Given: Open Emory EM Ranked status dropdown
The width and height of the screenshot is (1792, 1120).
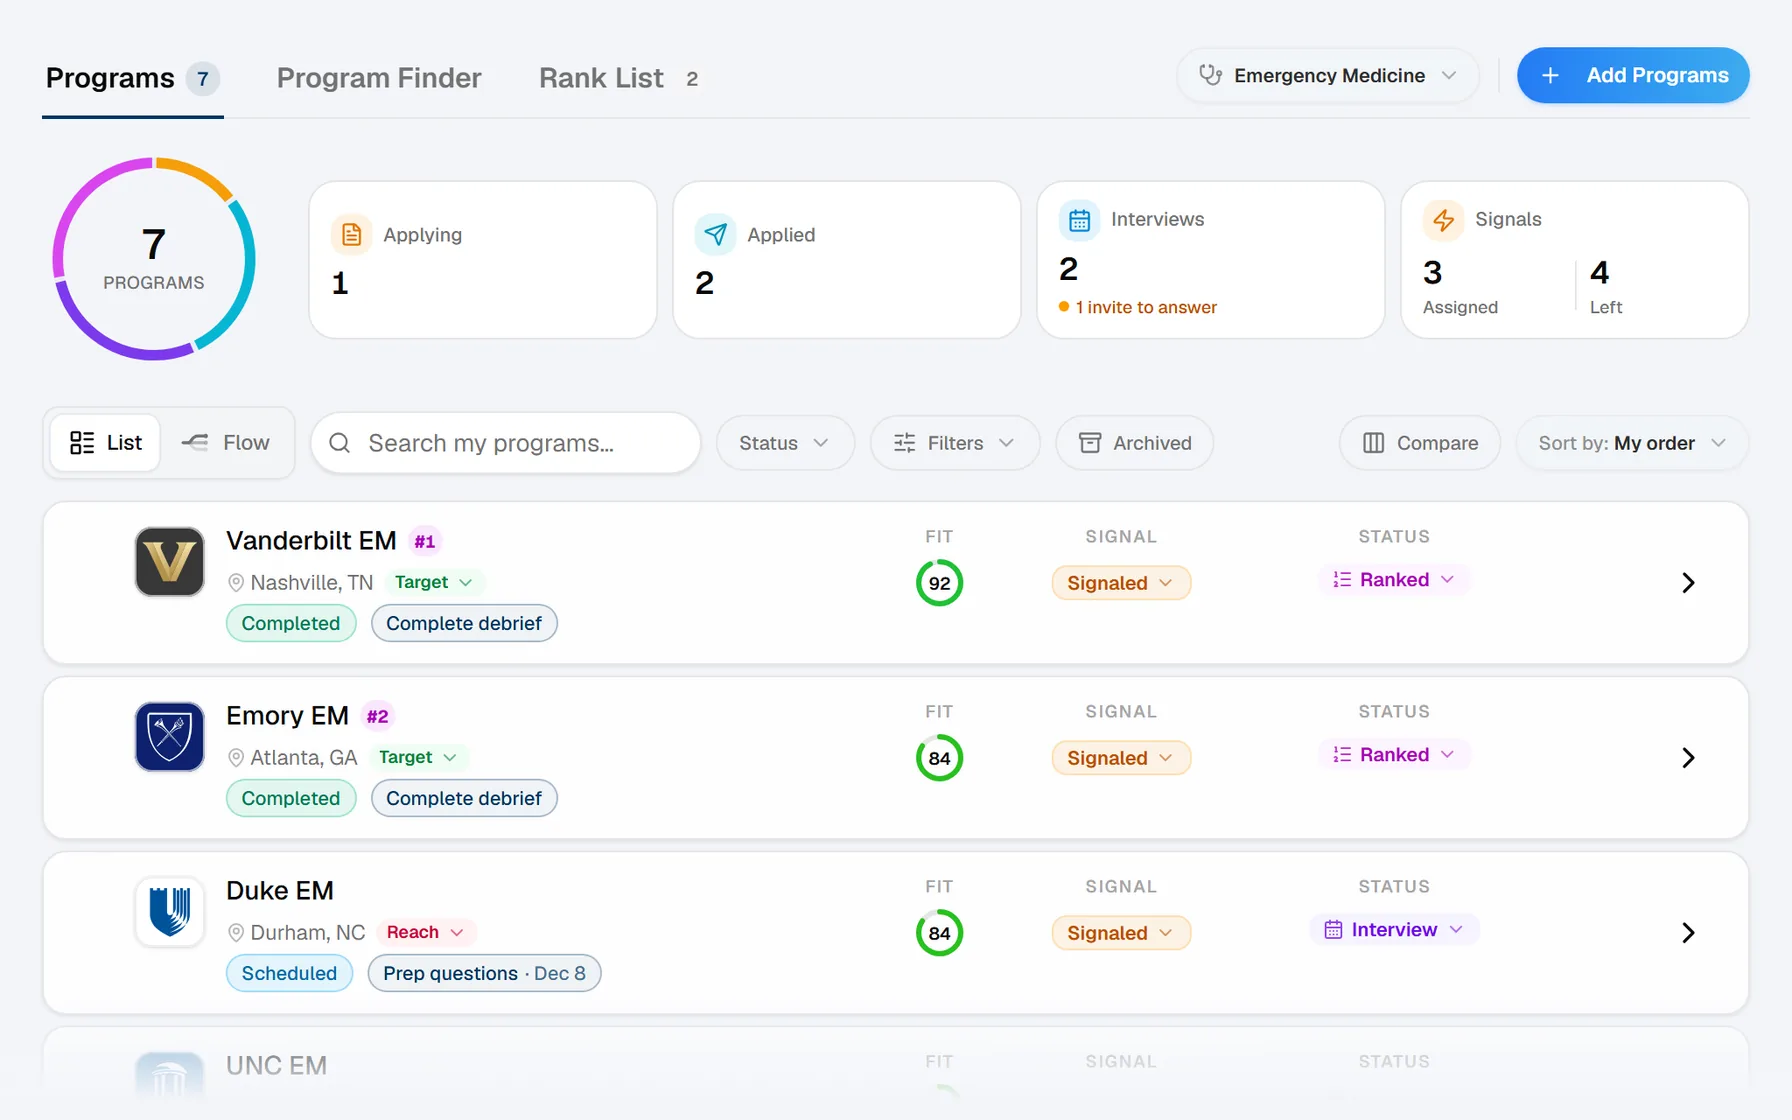Looking at the screenshot, I should click(x=1394, y=755).
